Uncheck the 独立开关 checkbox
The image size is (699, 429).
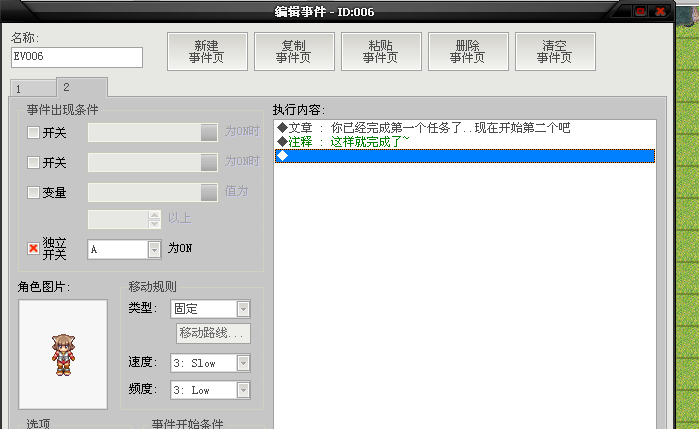[x=33, y=248]
